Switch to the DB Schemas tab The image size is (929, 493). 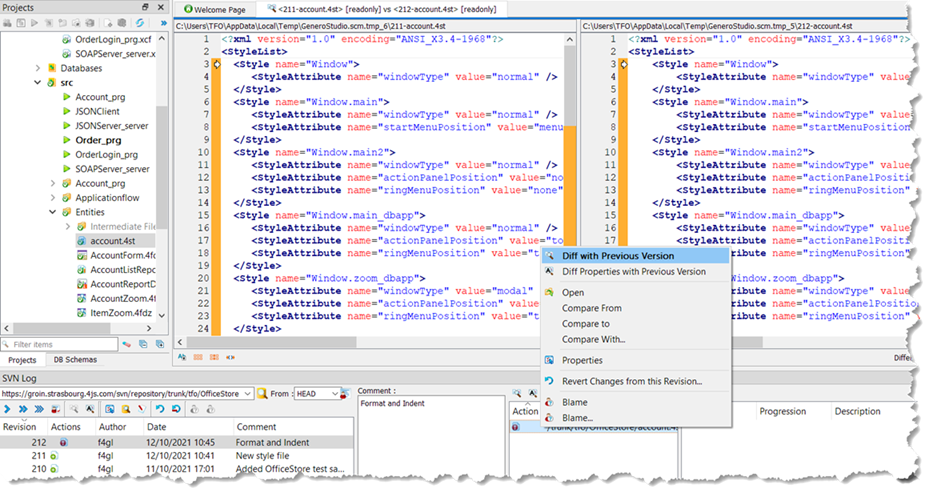[x=75, y=360]
